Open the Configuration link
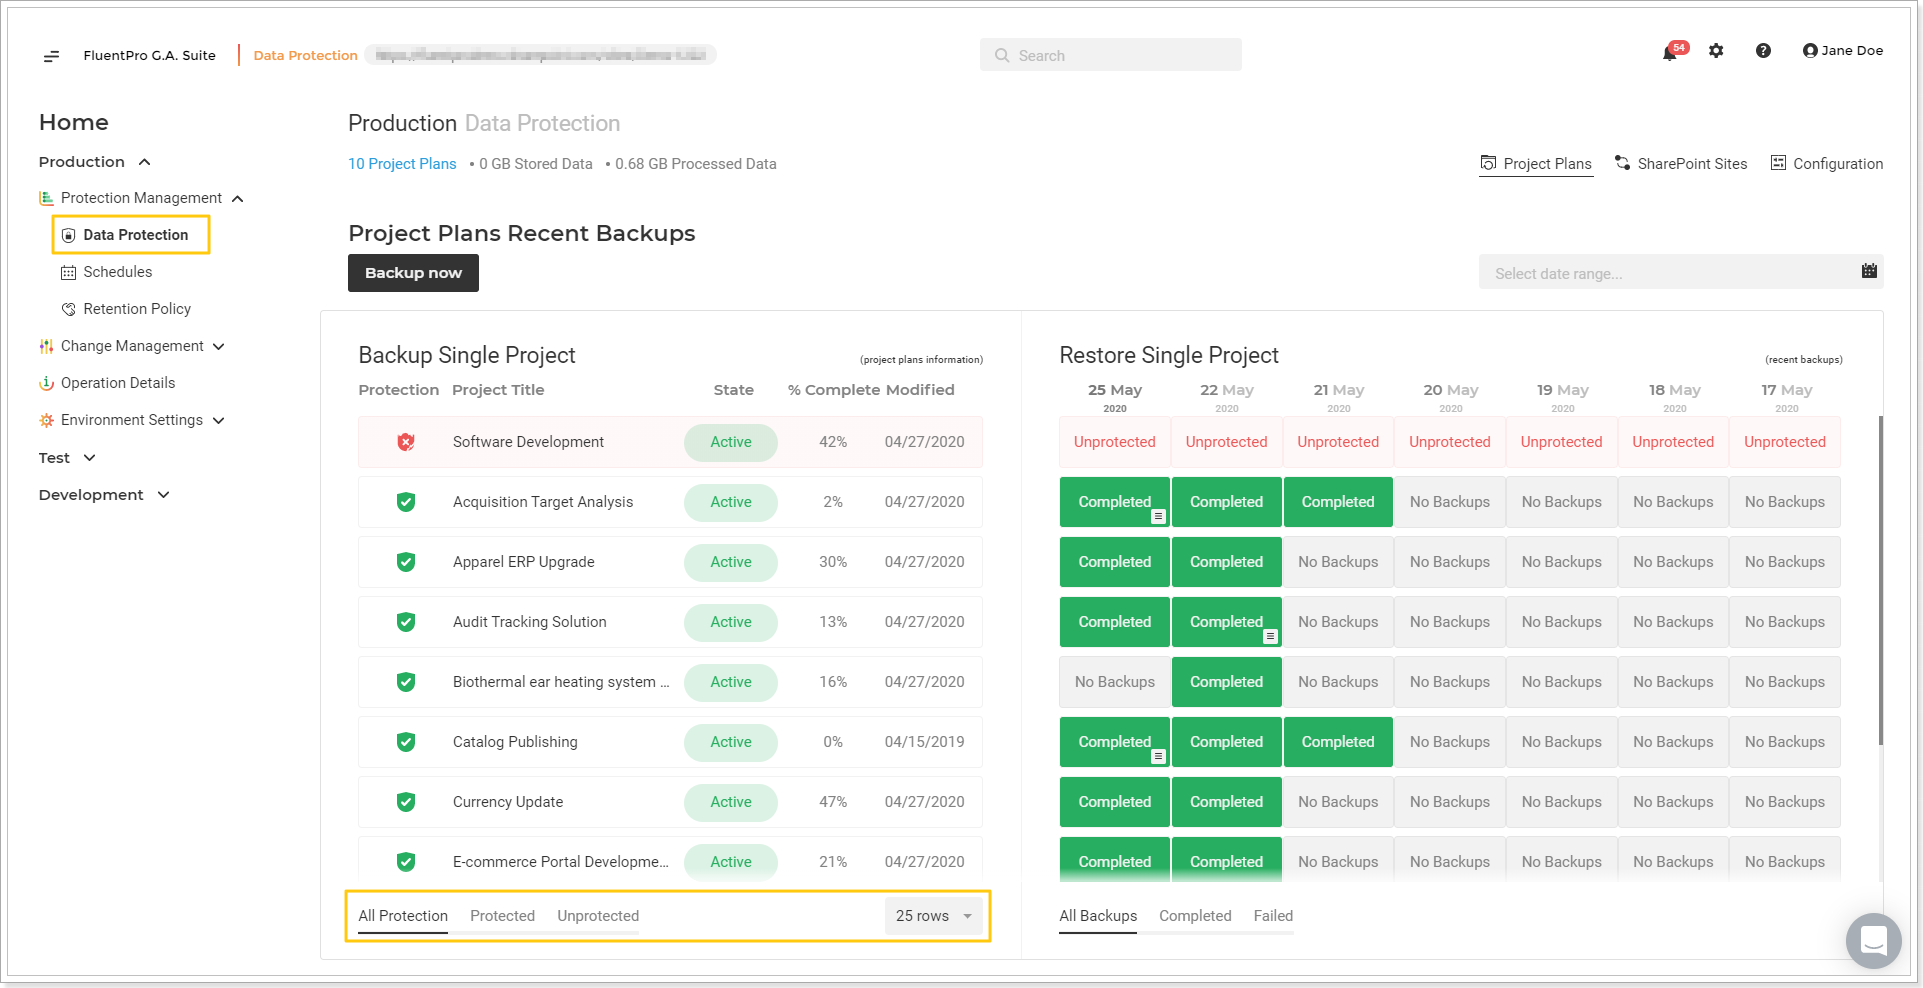 [x=1838, y=164]
